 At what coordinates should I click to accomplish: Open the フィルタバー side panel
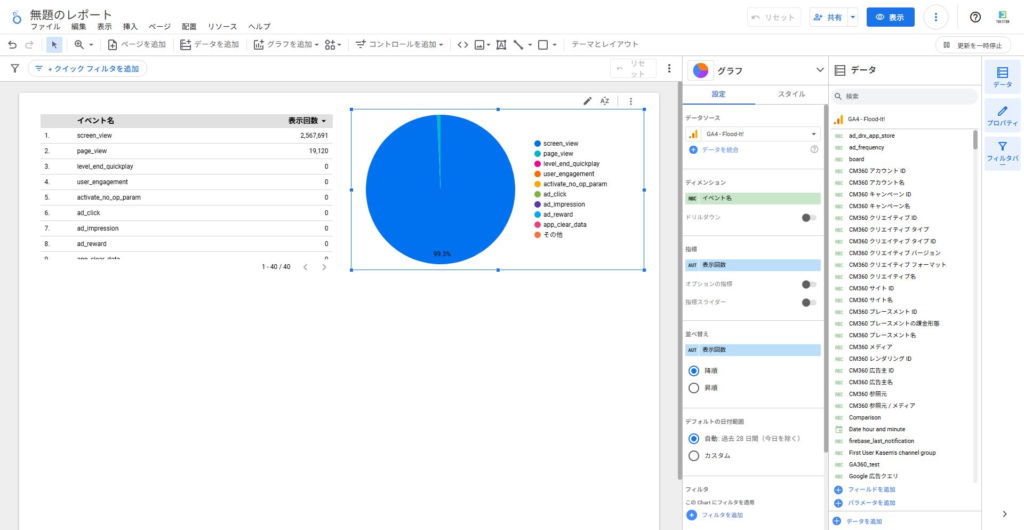1002,152
